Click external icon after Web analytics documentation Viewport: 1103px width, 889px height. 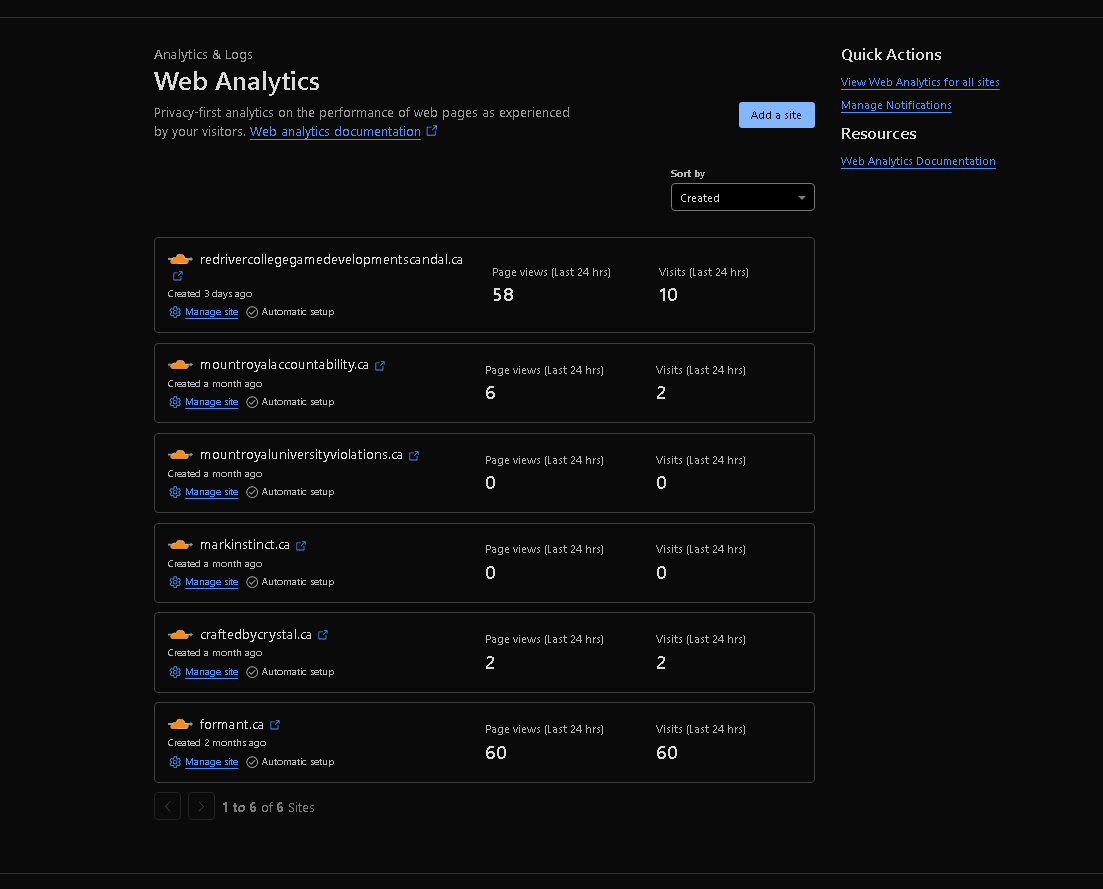[x=432, y=131]
